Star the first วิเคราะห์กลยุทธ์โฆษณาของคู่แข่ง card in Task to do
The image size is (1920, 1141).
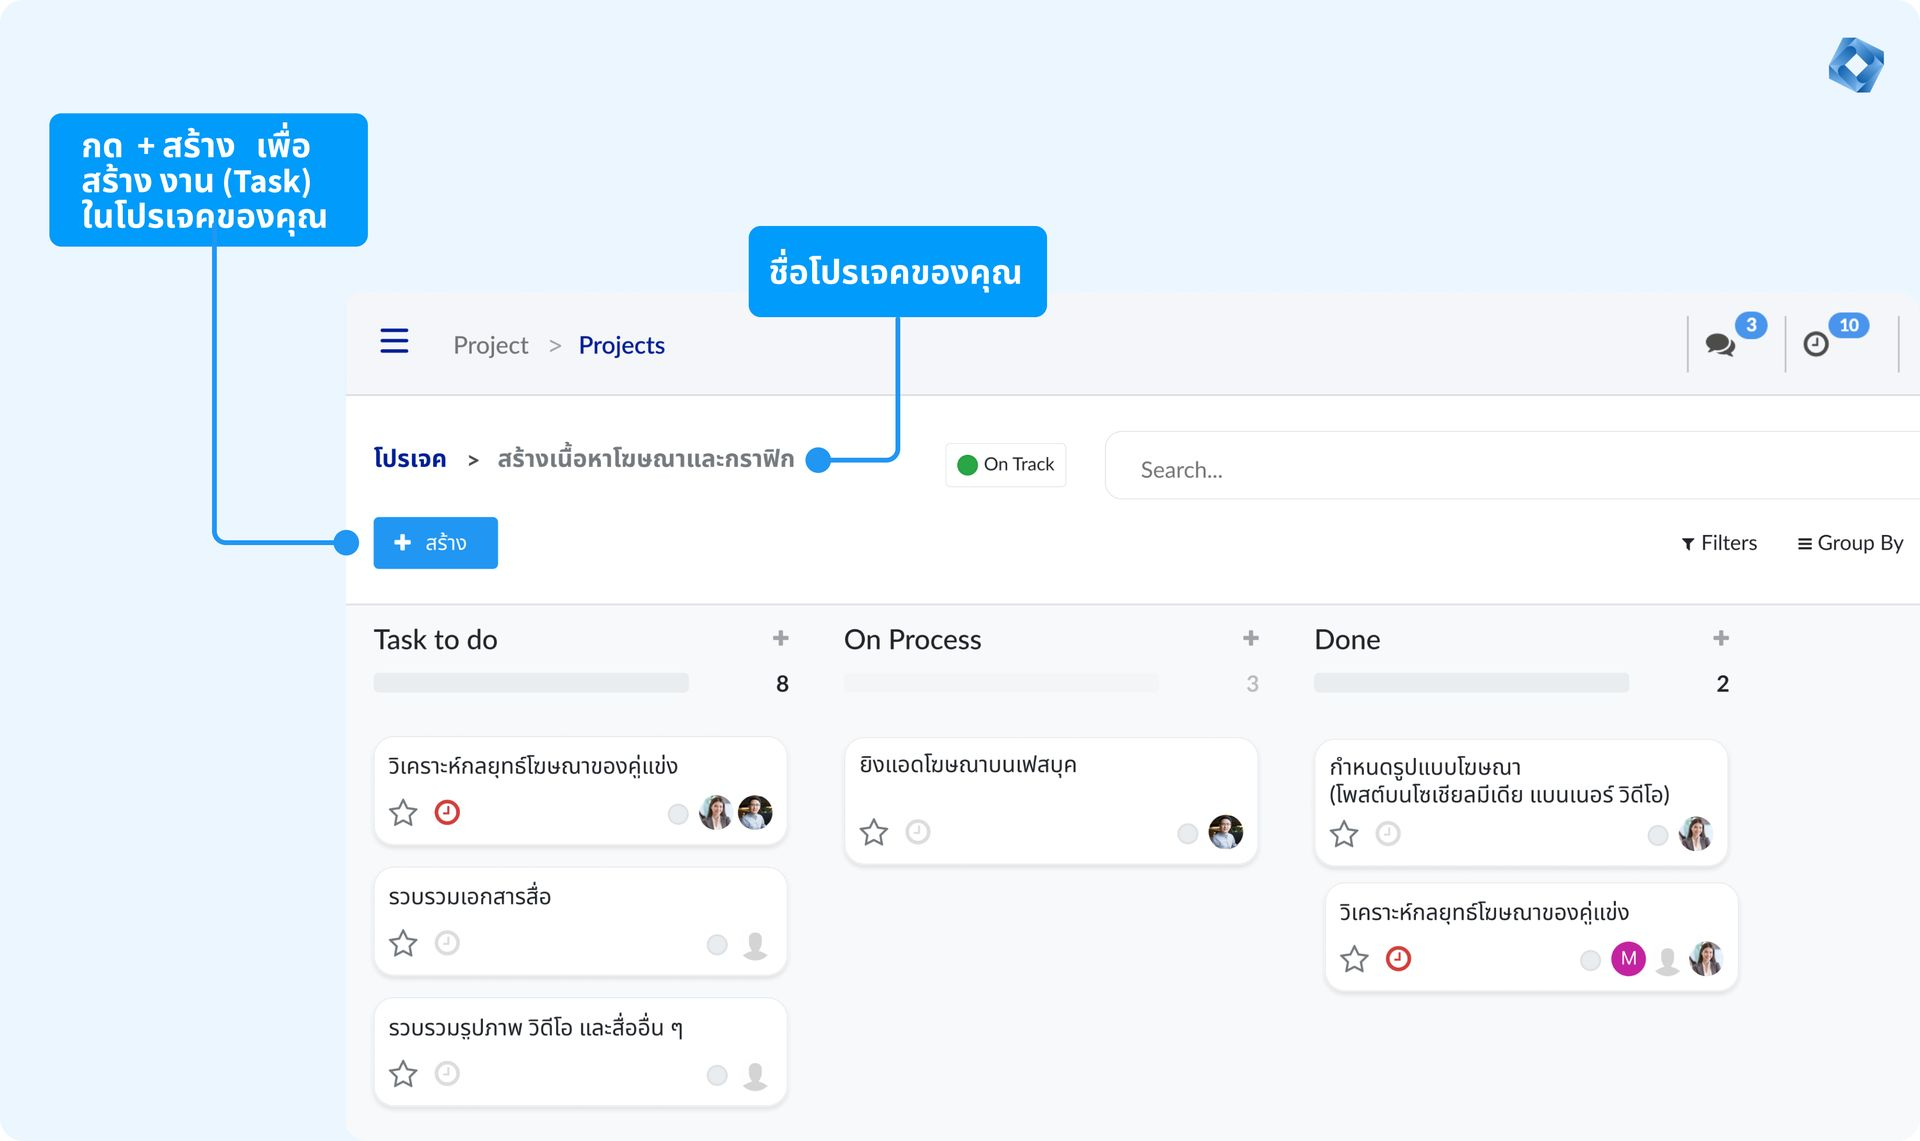[403, 812]
